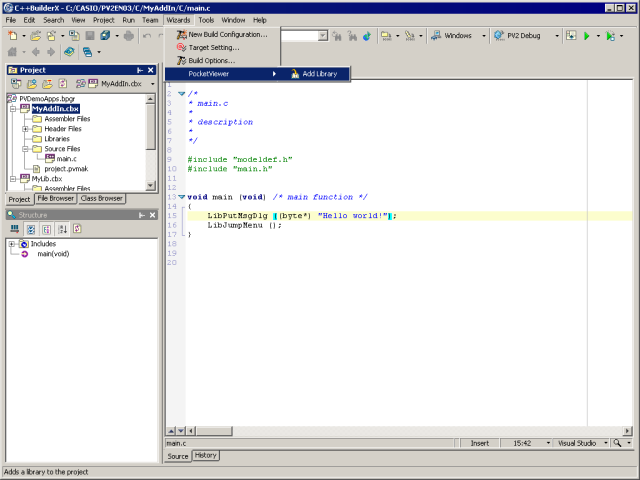Screen dimensions: 640x480
Task: Click the stacked windows switcher icon
Action: pyautogui.click(x=87, y=52)
